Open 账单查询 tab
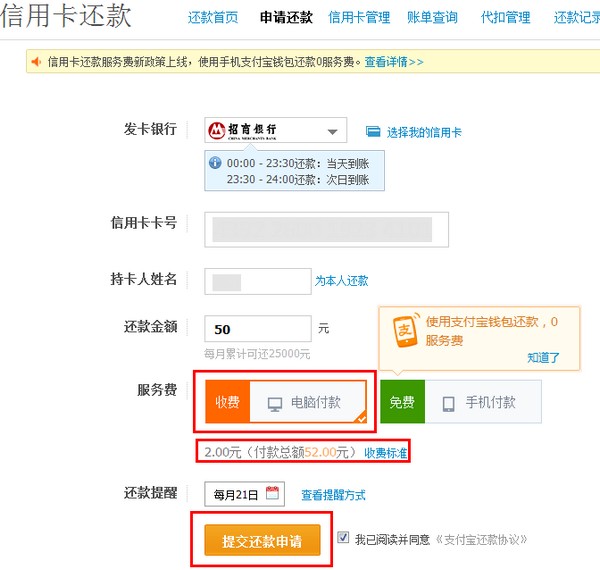Screen dimensions: 600x570 tap(432, 17)
